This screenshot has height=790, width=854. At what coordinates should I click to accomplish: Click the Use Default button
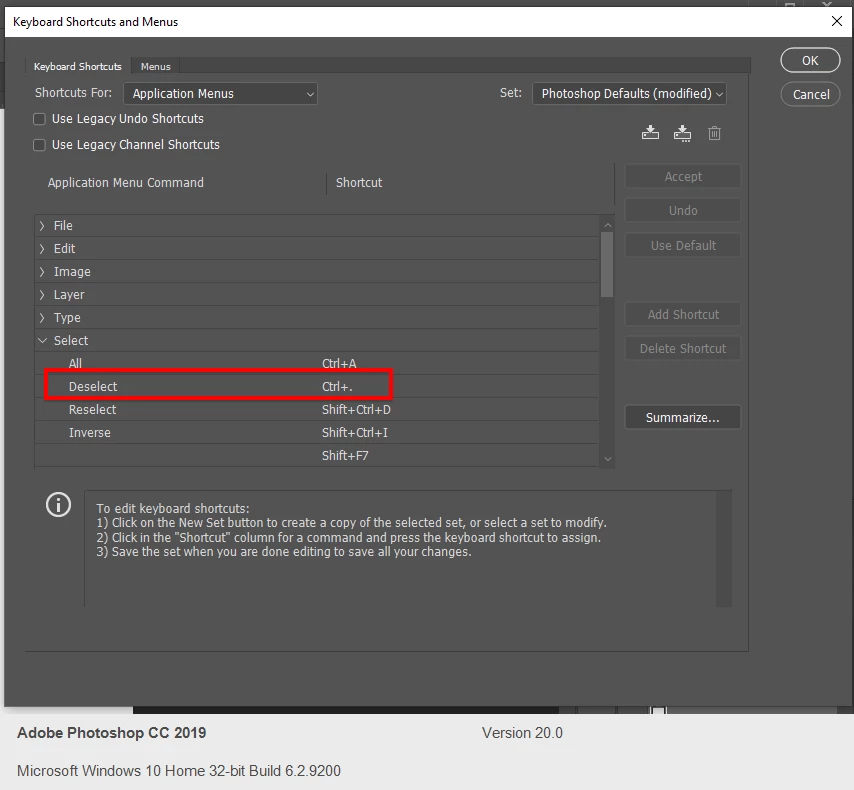click(682, 245)
